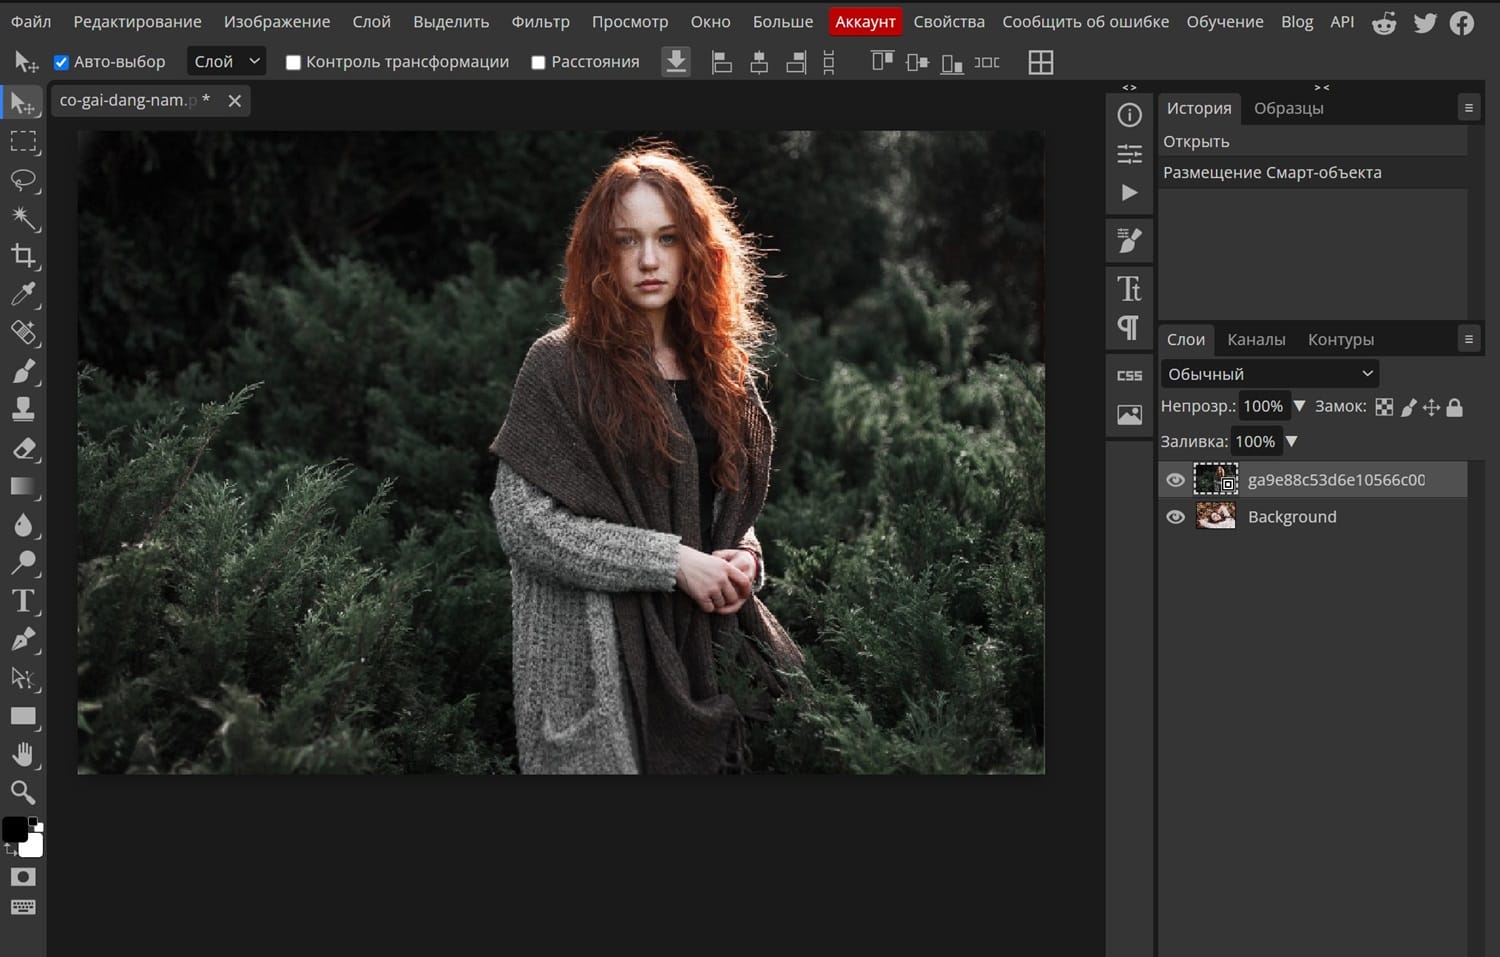This screenshot has width=1500, height=957.
Task: Open the Непрозр. opacity dropdown arrow
Action: 1299,407
